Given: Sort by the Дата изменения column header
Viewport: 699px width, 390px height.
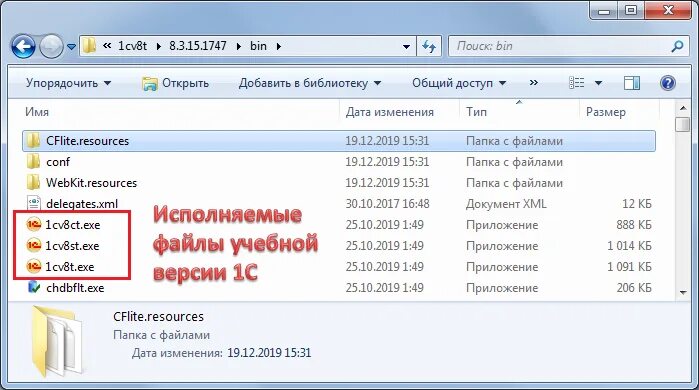Looking at the screenshot, I should 390,112.
